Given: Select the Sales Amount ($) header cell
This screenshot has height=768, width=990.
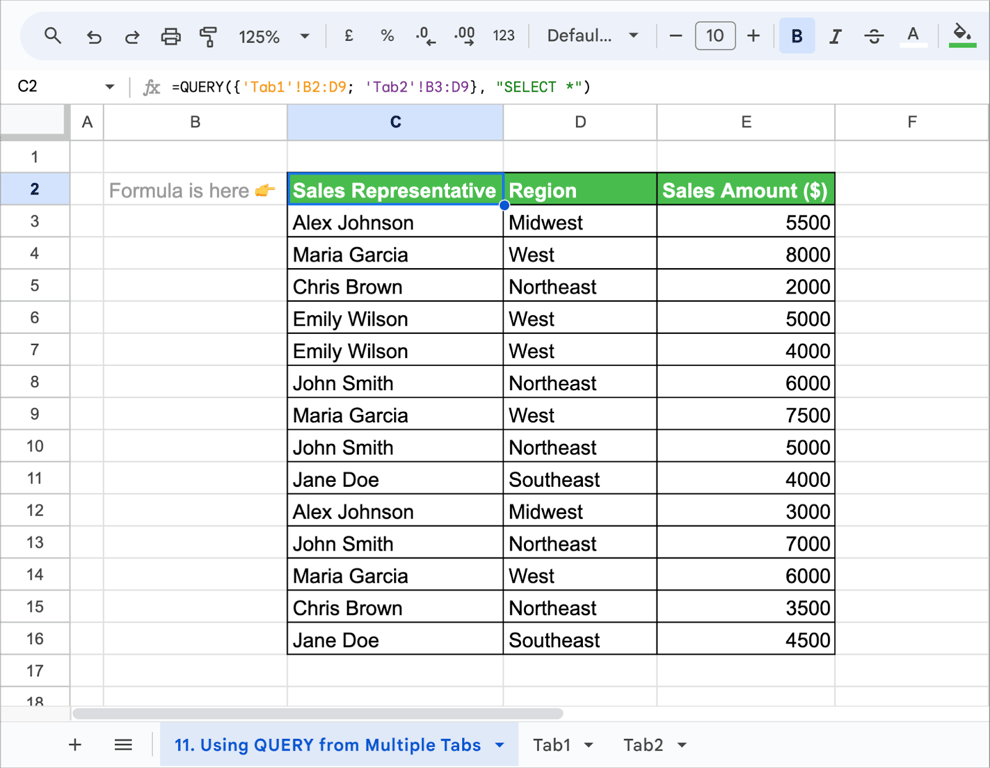Looking at the screenshot, I should [746, 189].
